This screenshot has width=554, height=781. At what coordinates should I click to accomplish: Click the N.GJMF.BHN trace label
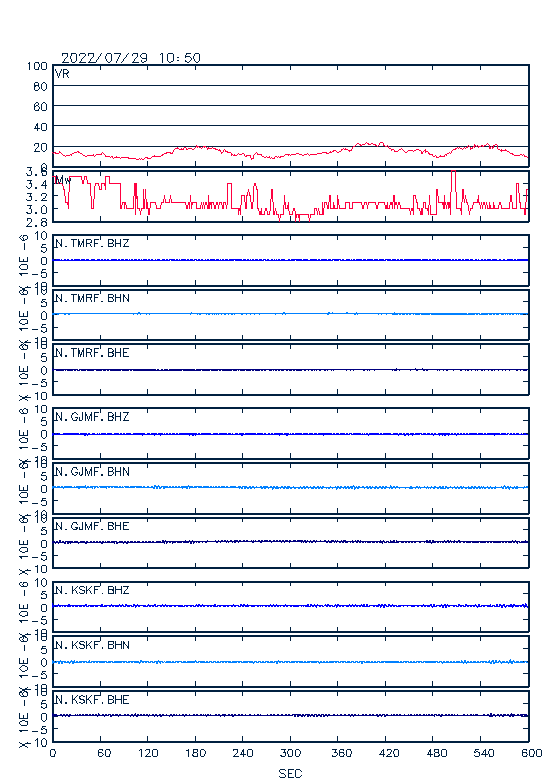pyautogui.click(x=92, y=471)
